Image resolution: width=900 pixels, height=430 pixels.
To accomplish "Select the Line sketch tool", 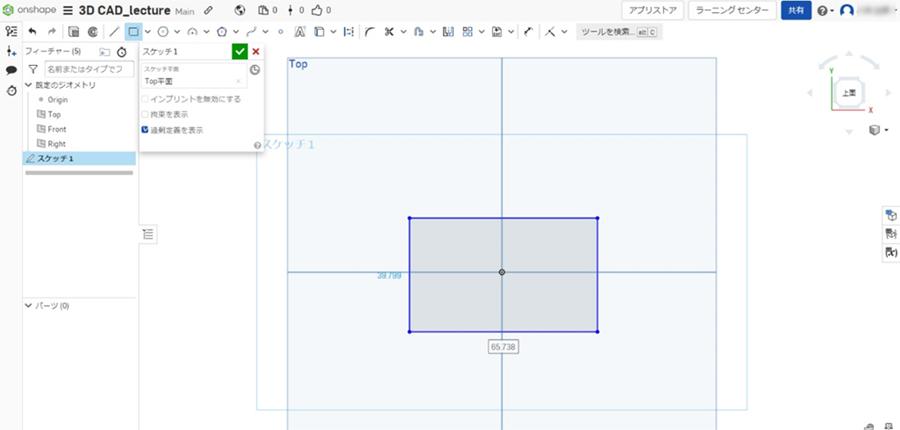I will pos(113,32).
